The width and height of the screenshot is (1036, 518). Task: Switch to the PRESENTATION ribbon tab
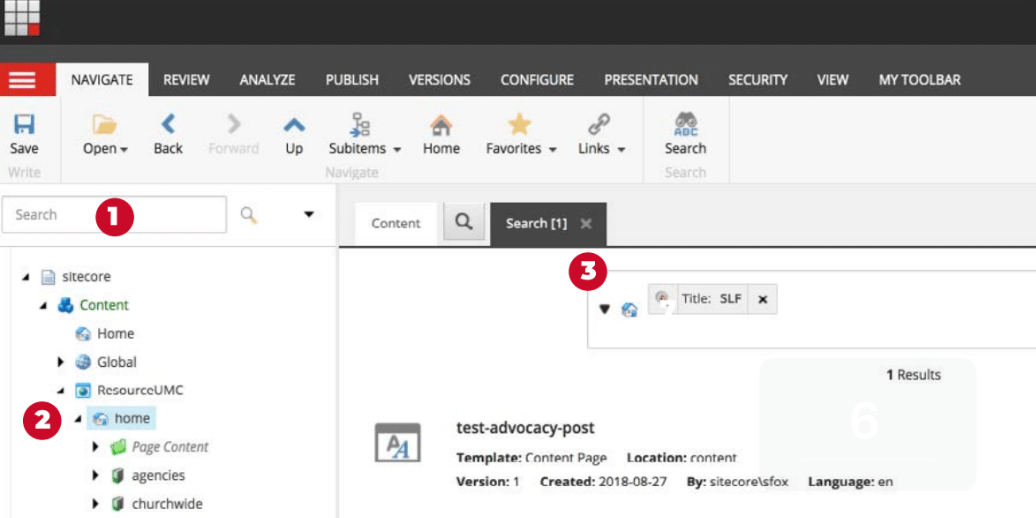click(651, 80)
